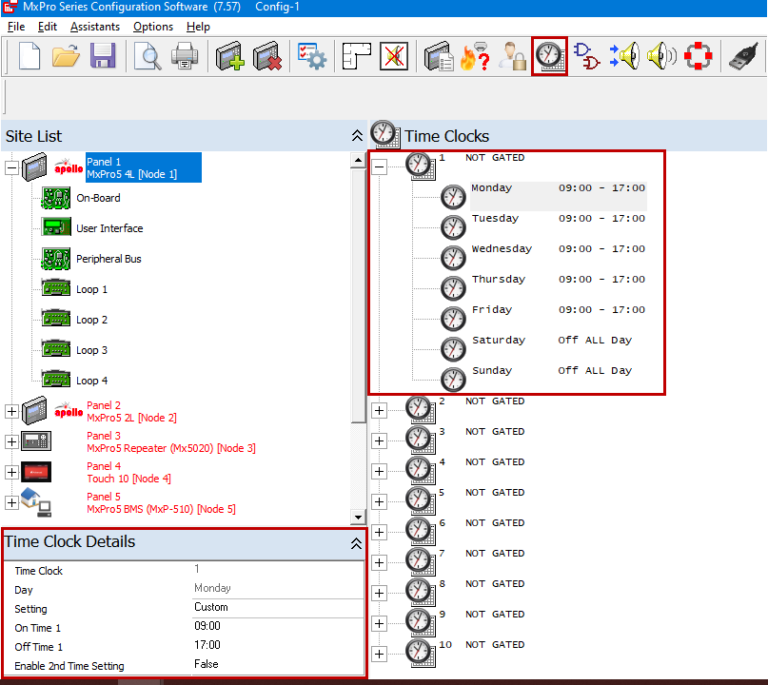Collapse the Time Clock Details panel chevron
Viewport: 768px width, 685px height.
356,544
